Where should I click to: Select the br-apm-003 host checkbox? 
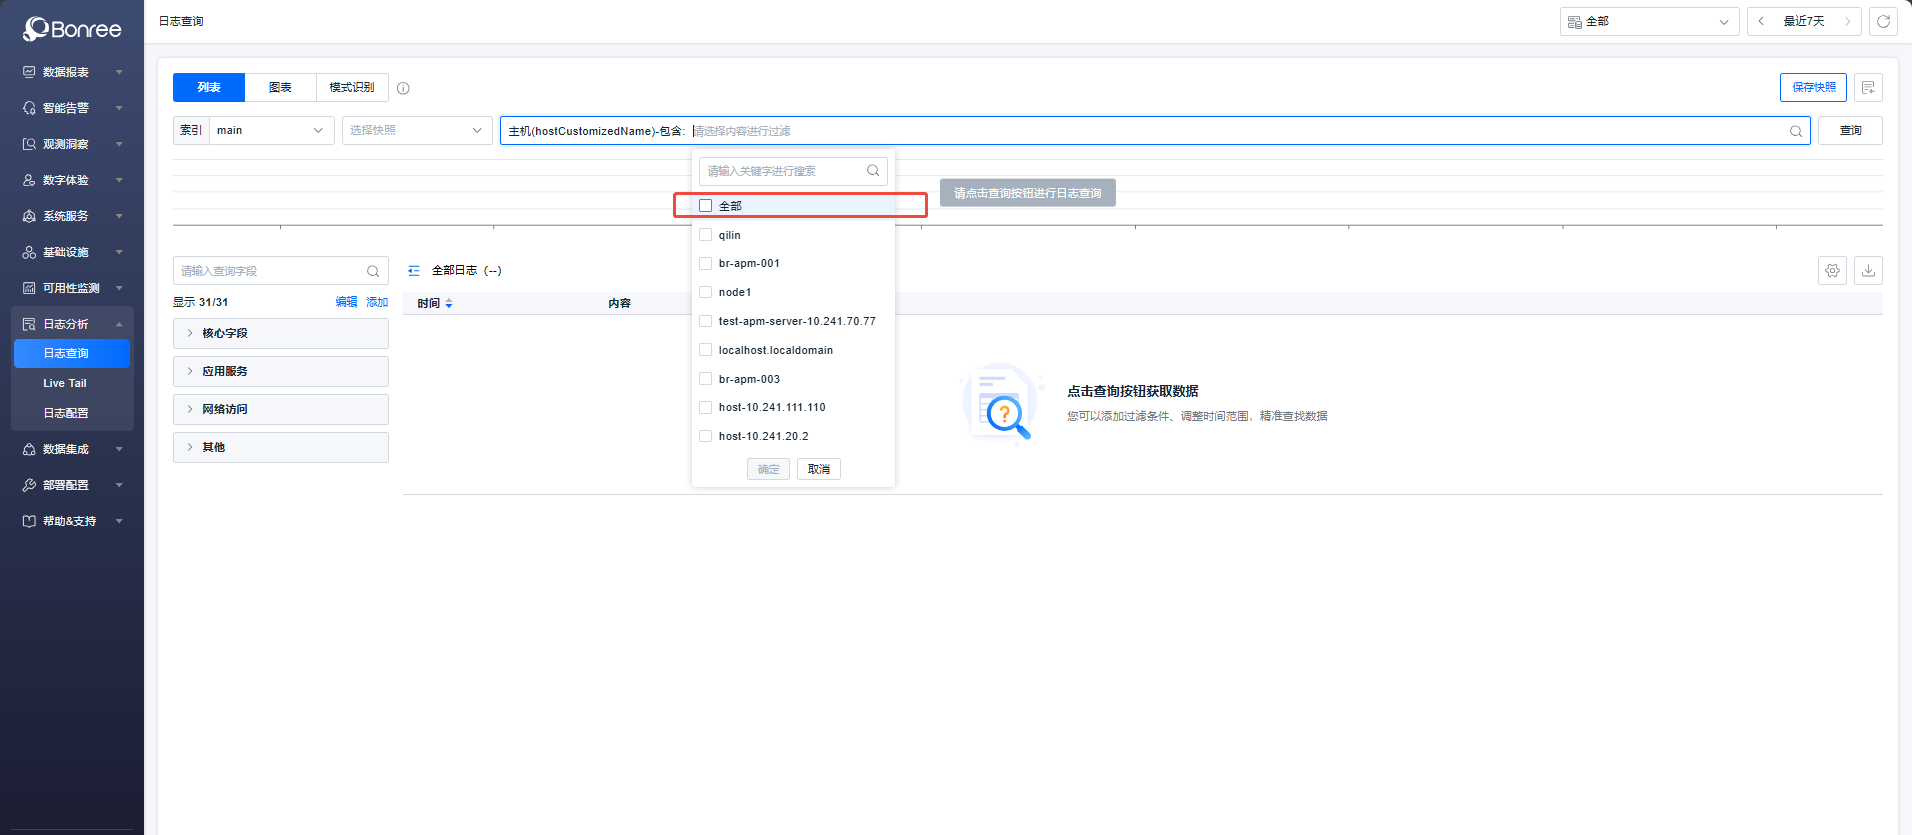click(x=706, y=379)
